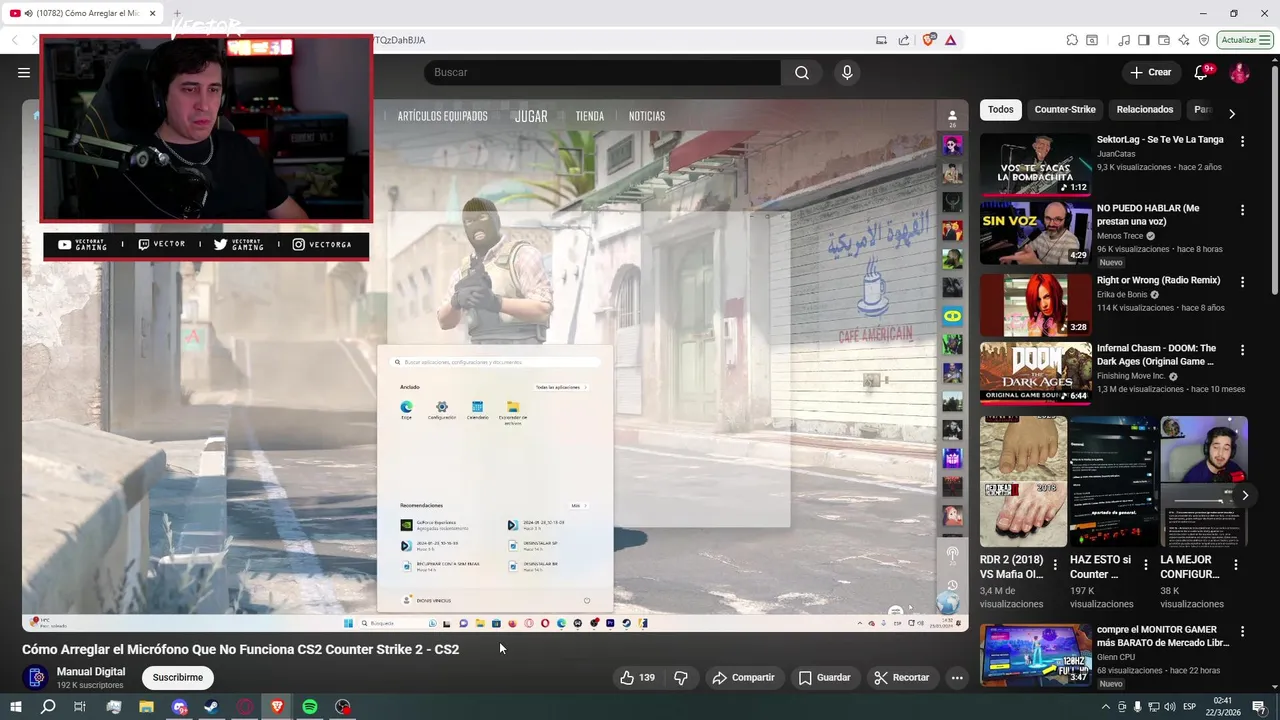Open options menu for HAZ ESTO si Counter short
Screen dimensions: 1280x720
(x=1145, y=565)
